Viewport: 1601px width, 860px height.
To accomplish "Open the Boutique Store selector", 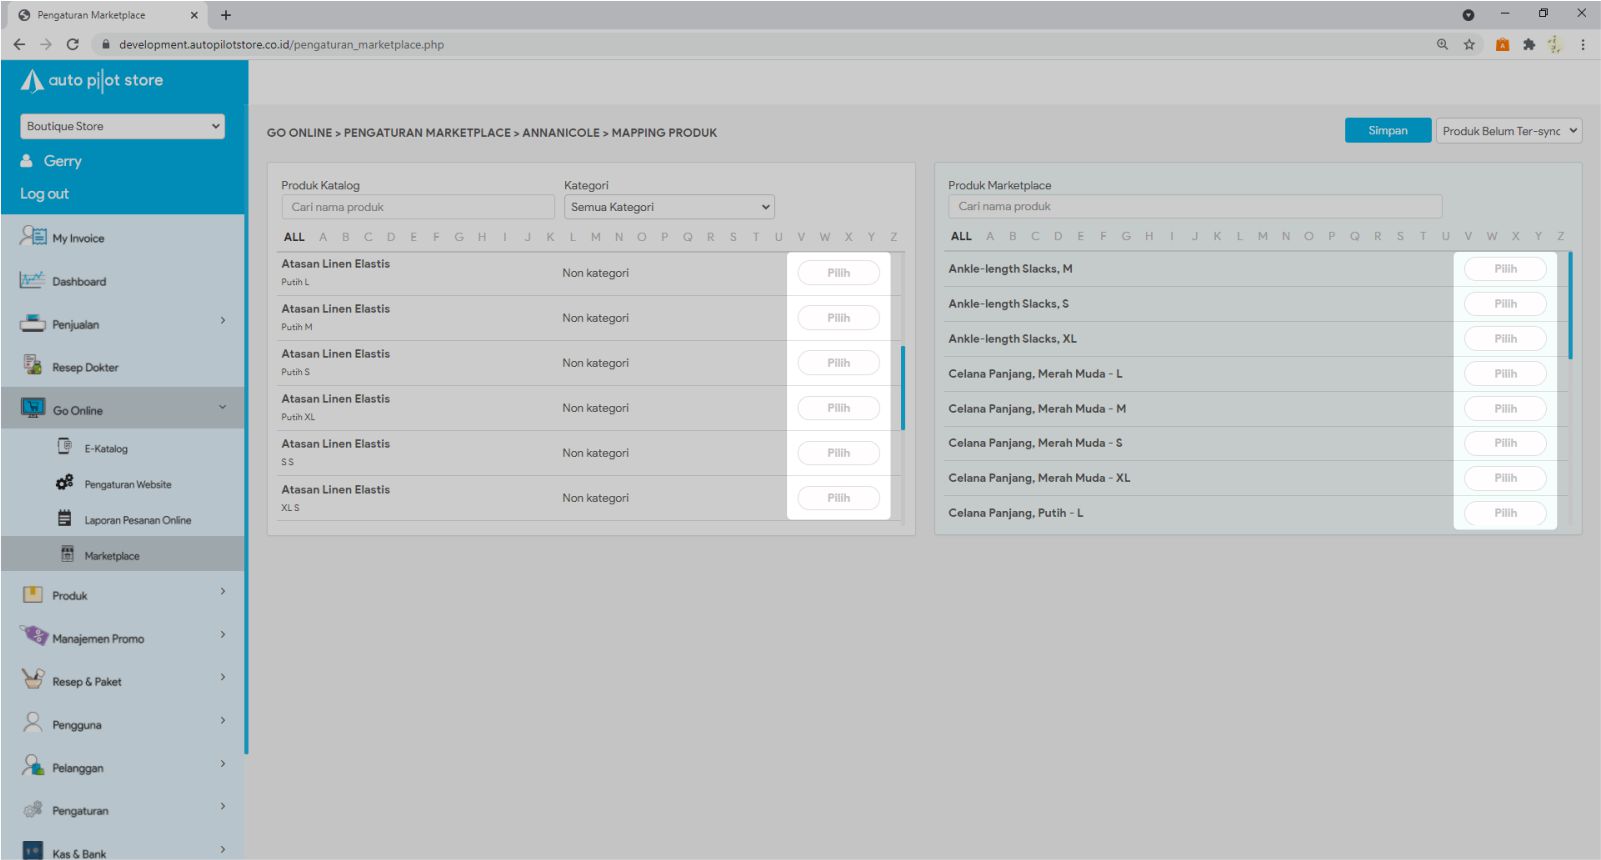I will pos(122,126).
